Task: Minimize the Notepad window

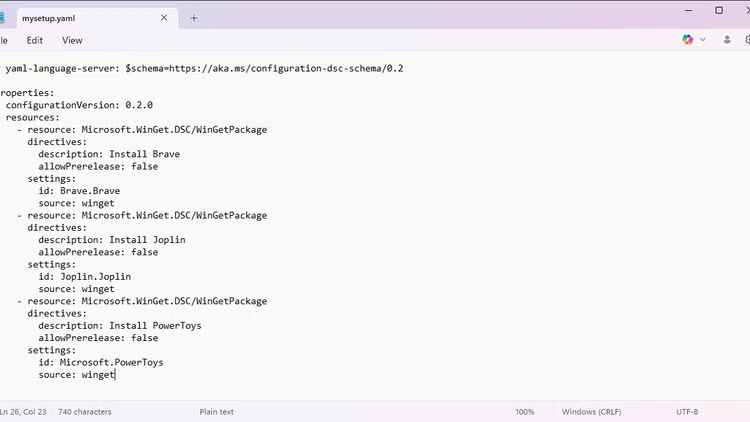Action: [688, 10]
